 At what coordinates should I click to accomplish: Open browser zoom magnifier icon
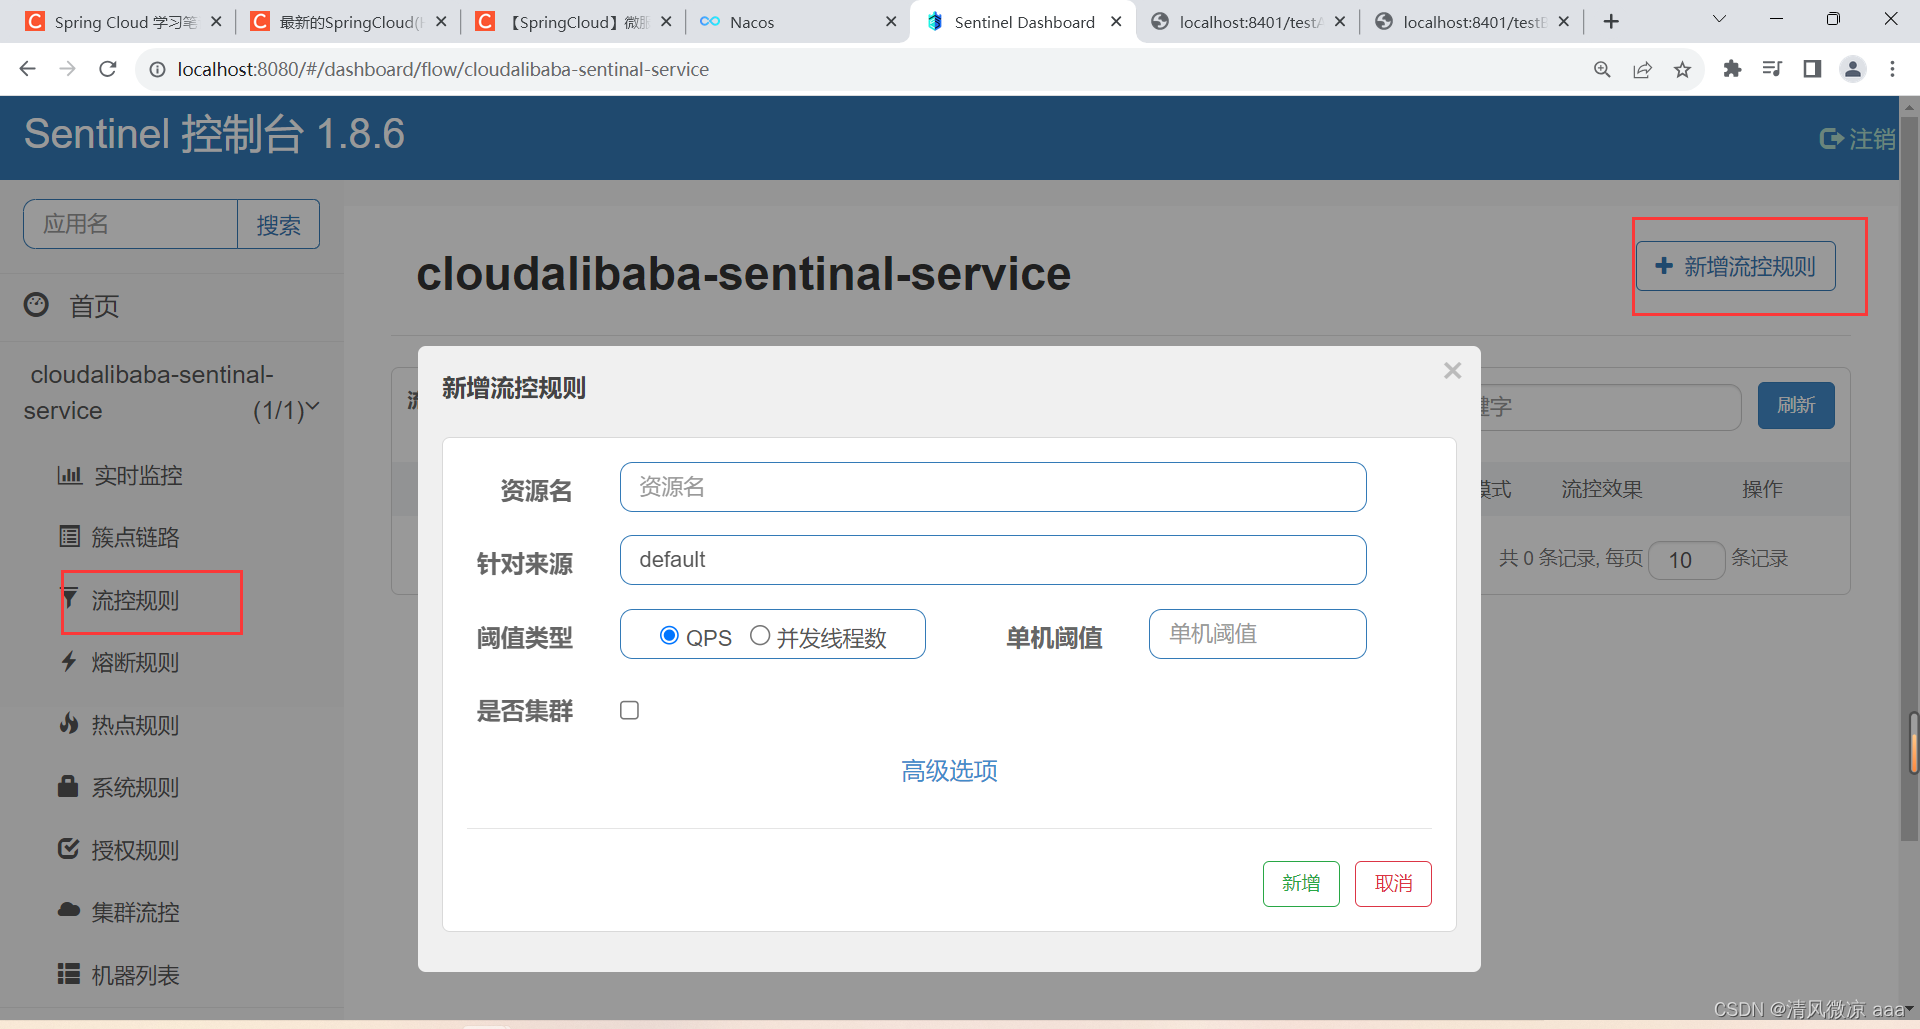click(x=1602, y=69)
